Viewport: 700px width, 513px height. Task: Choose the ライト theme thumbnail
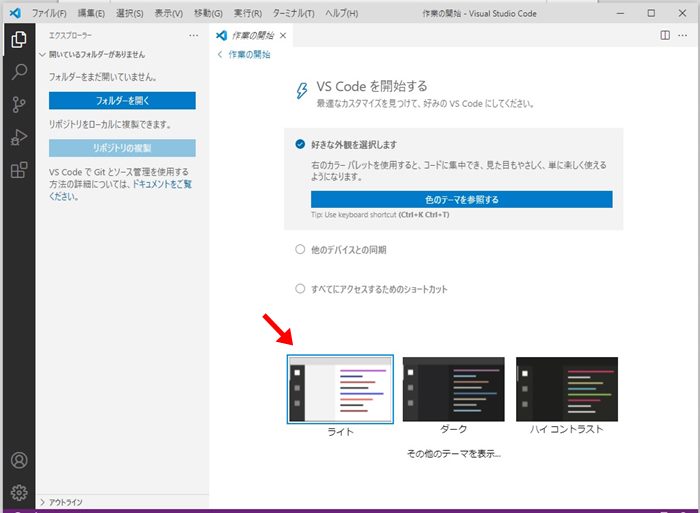340,389
